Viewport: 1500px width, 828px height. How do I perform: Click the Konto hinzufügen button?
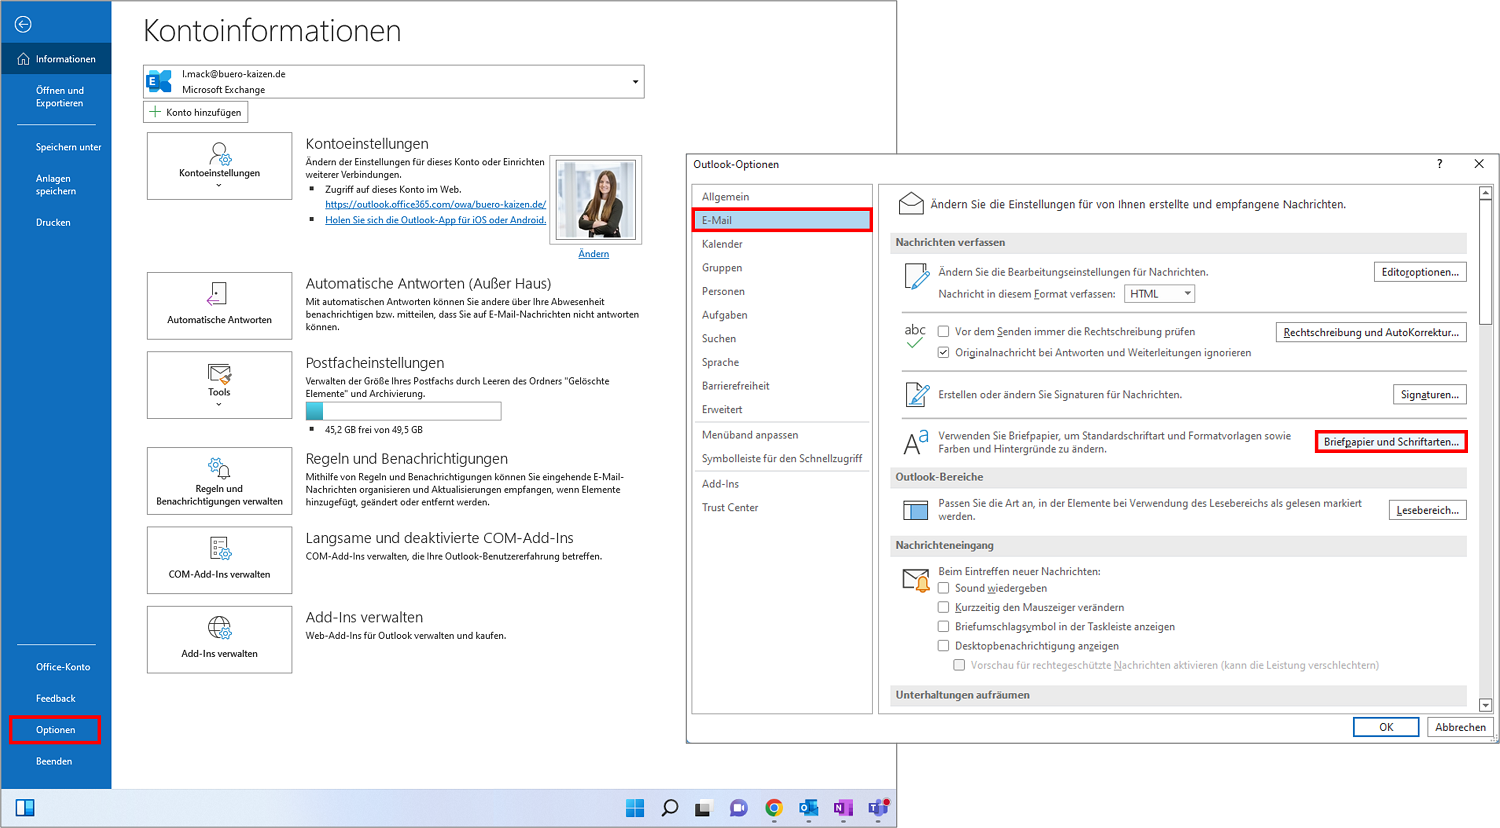(x=196, y=112)
